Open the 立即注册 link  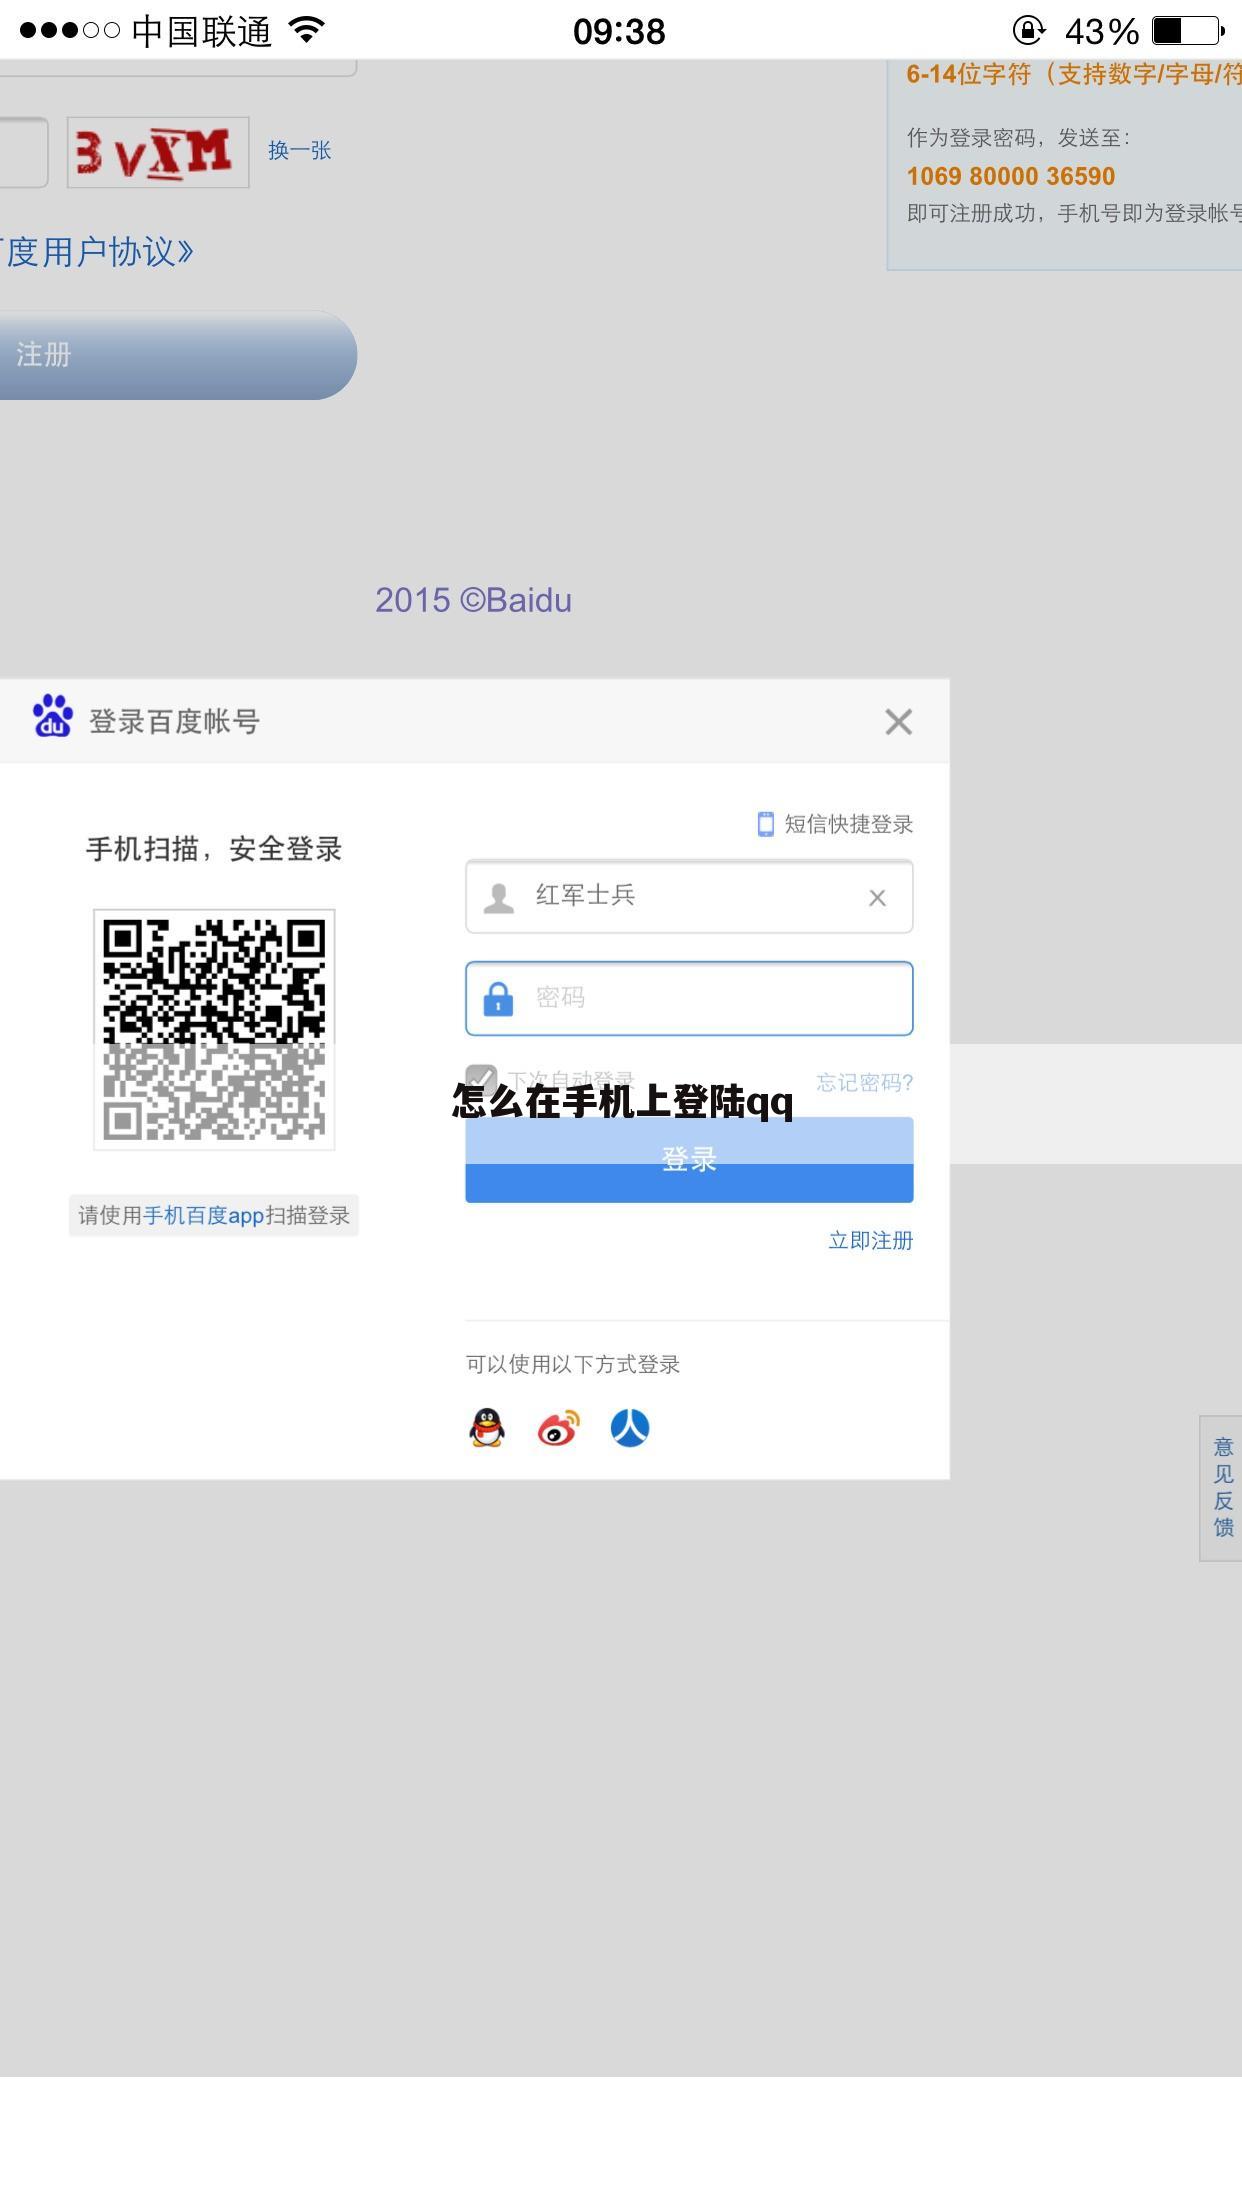[870, 1240]
